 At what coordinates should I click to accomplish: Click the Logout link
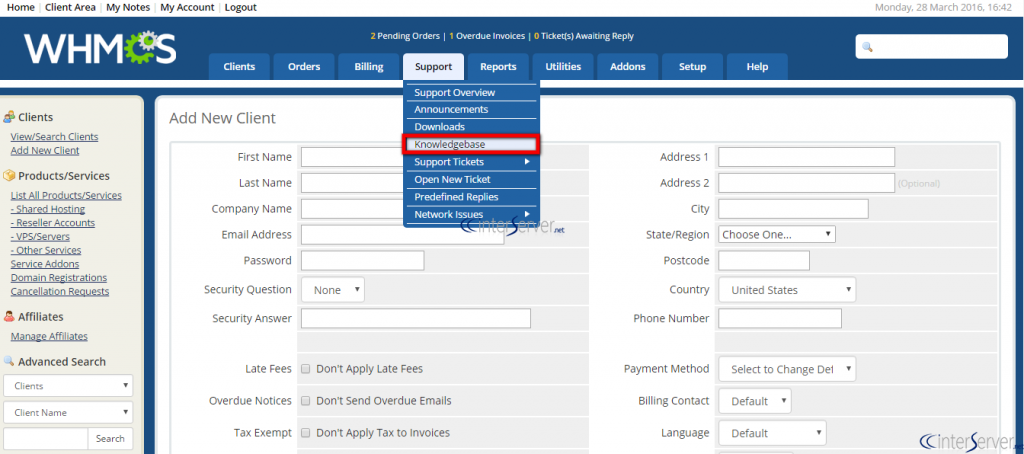click(x=241, y=7)
